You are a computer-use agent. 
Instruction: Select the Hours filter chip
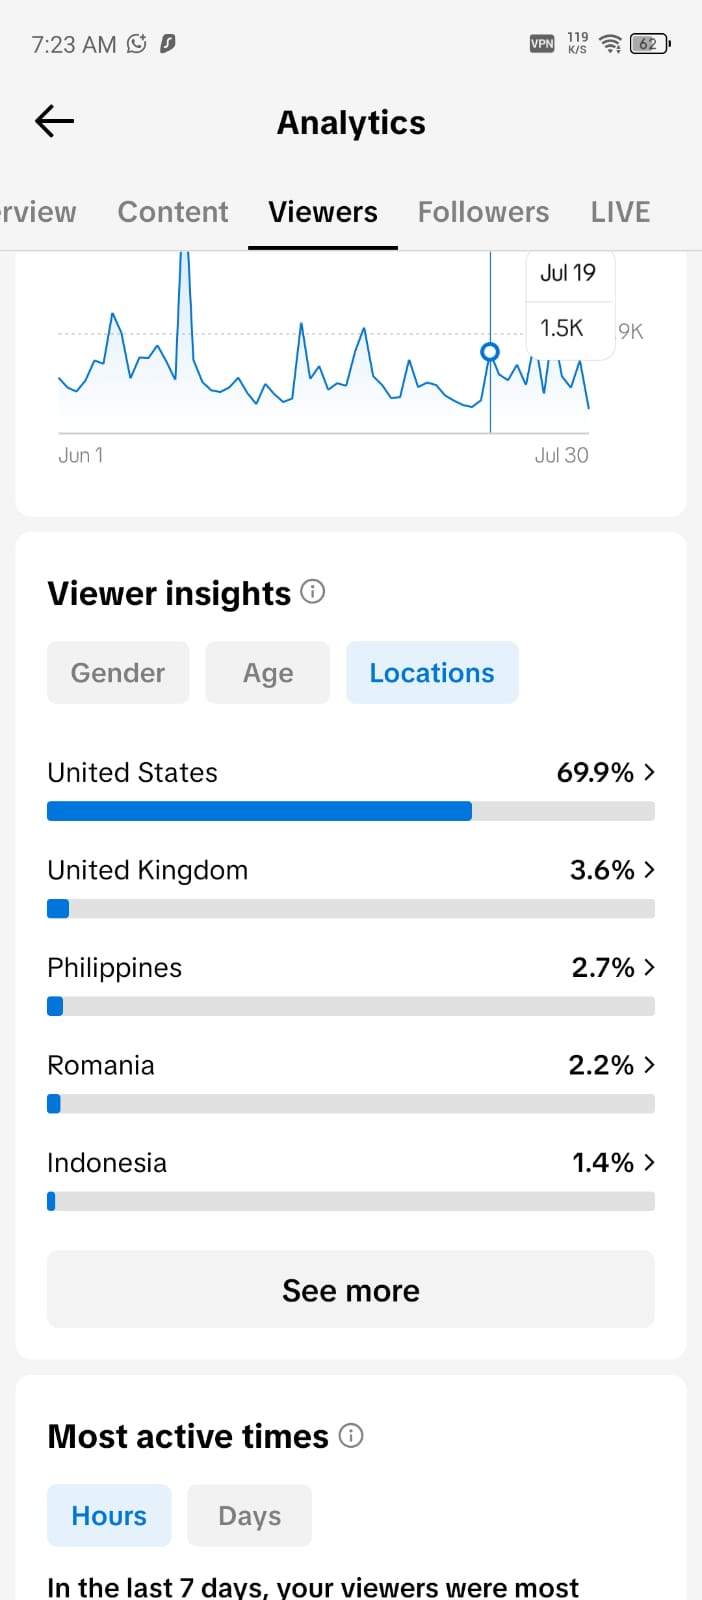click(109, 1516)
